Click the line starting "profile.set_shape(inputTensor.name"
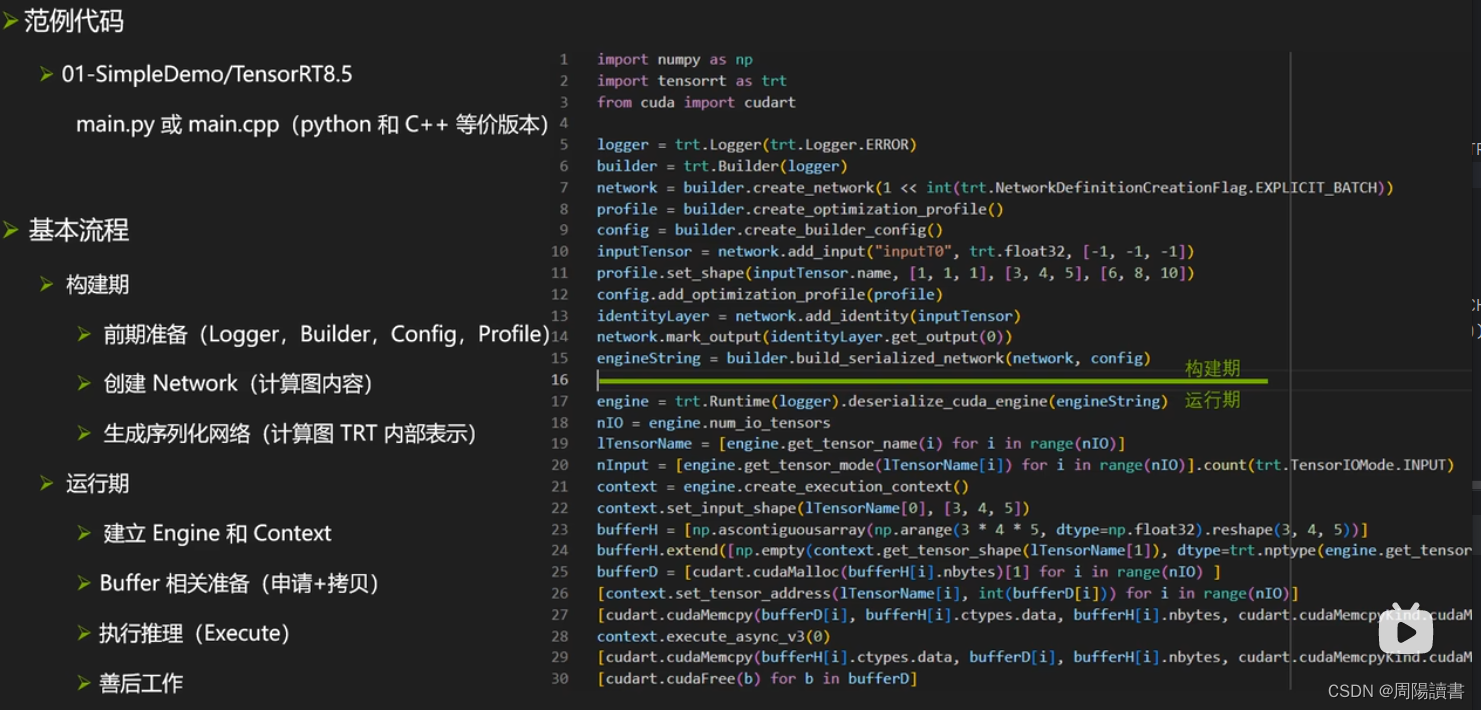Image resolution: width=1481 pixels, height=710 pixels. (896, 273)
